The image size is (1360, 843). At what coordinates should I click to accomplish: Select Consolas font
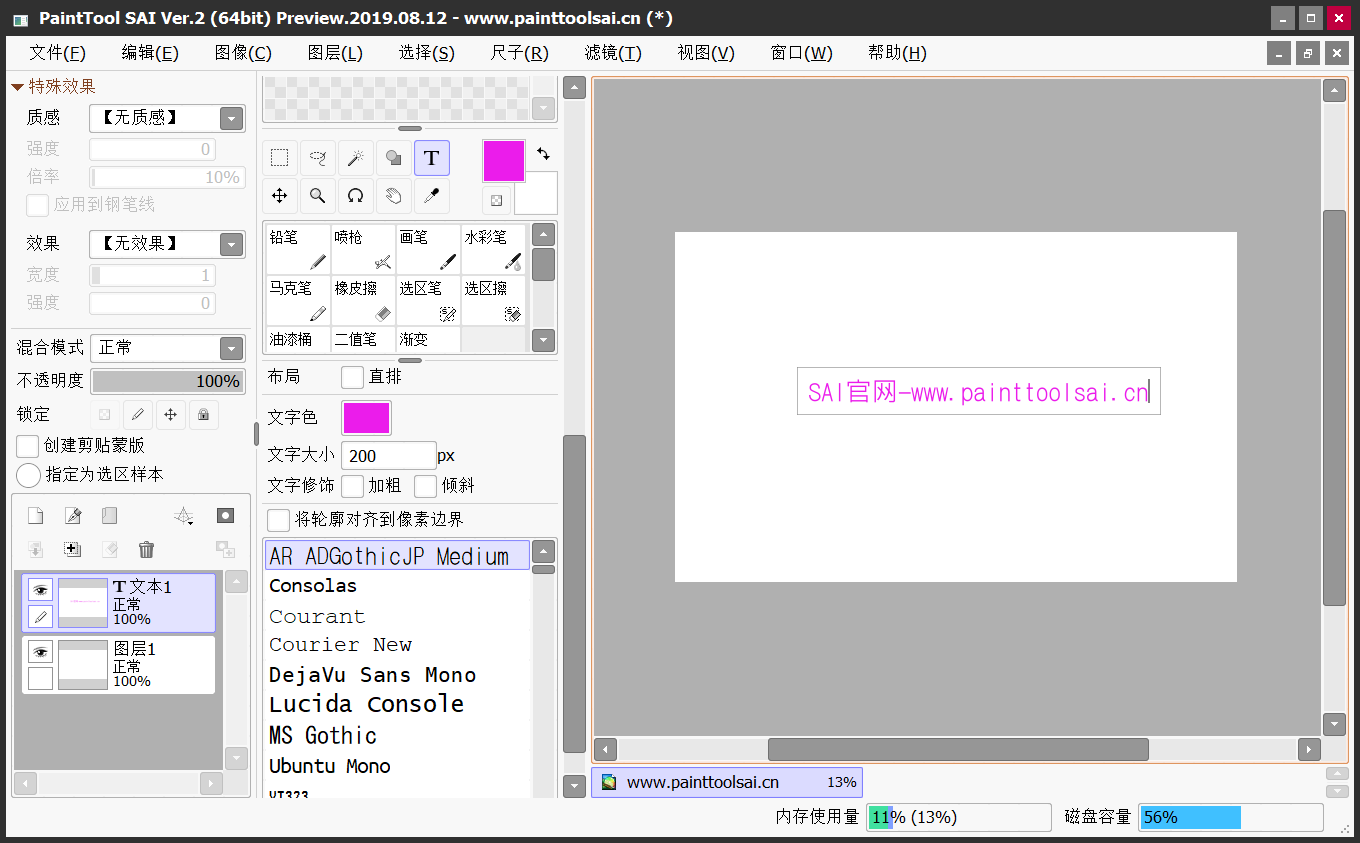[x=313, y=586]
